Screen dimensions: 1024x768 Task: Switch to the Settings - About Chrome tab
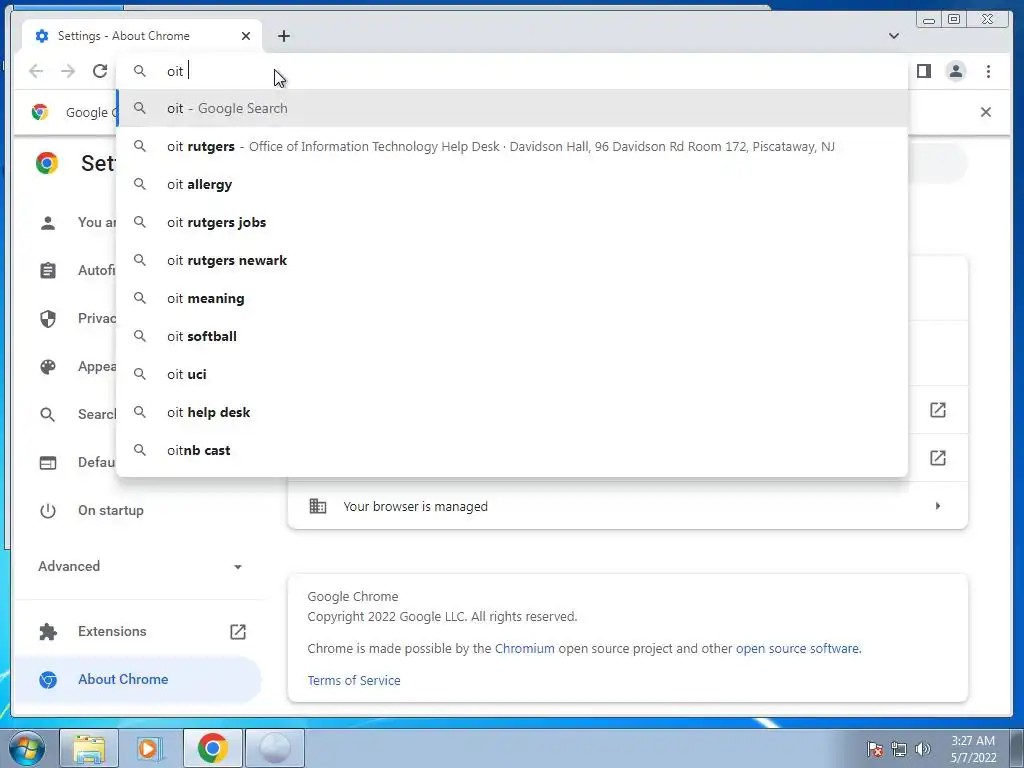click(142, 36)
